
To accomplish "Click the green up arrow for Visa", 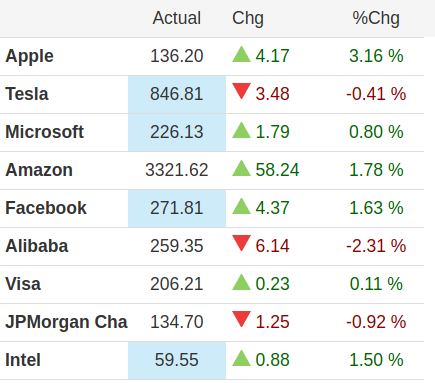I will (241, 282).
